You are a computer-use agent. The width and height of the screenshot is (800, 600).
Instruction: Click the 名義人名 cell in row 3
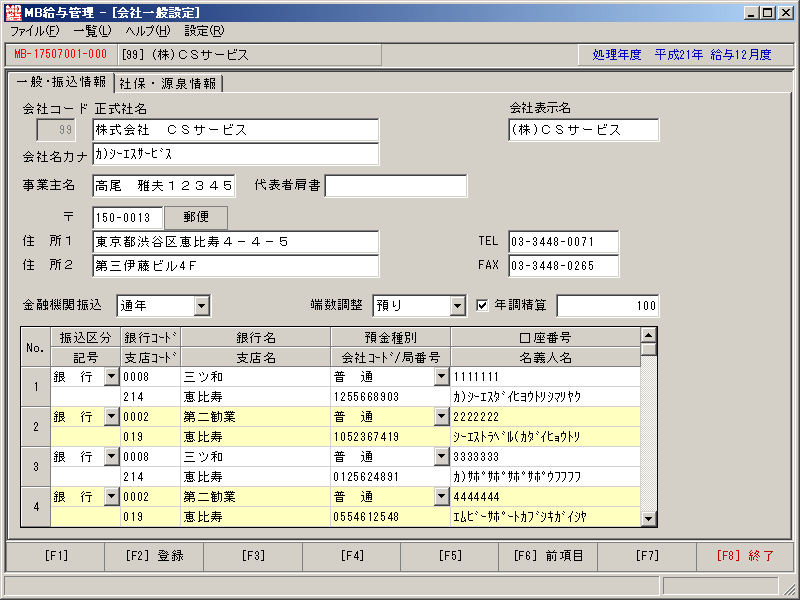[545, 477]
